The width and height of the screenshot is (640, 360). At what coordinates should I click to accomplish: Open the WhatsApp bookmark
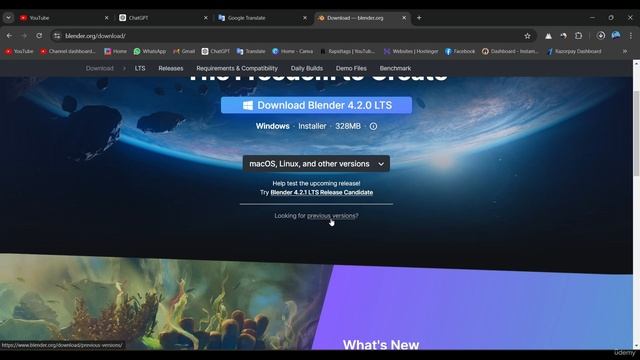click(x=150, y=51)
